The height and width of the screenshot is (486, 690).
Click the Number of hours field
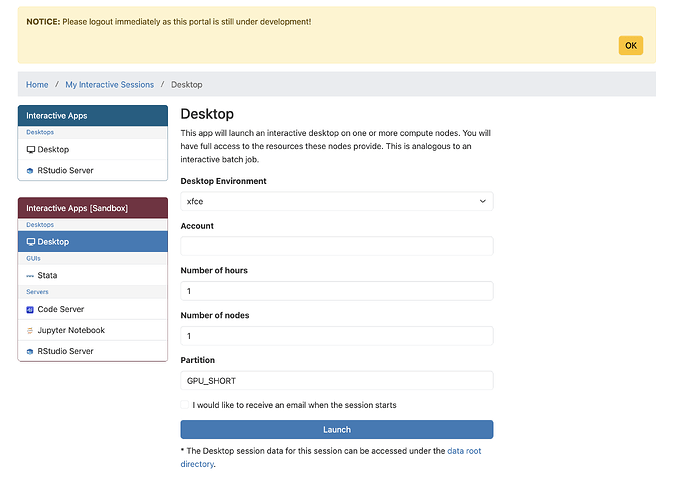click(x=337, y=291)
